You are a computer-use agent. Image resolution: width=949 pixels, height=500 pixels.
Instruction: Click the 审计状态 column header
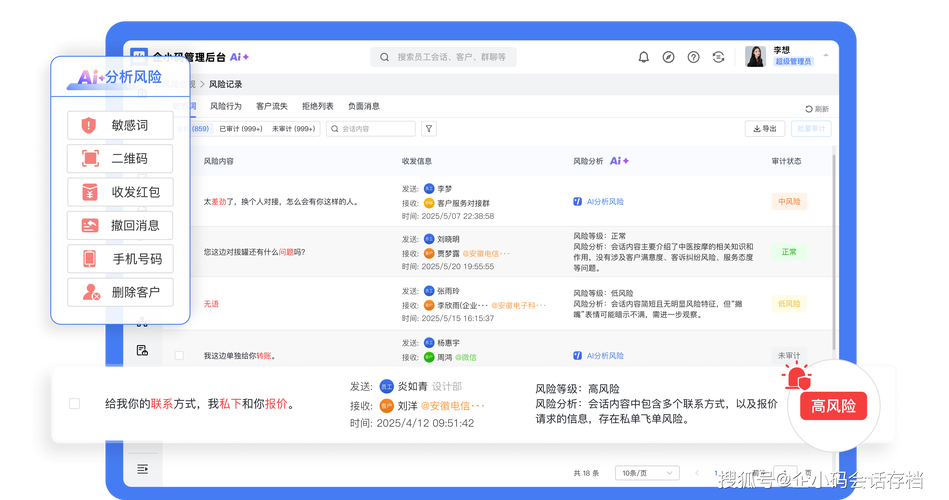(x=786, y=161)
